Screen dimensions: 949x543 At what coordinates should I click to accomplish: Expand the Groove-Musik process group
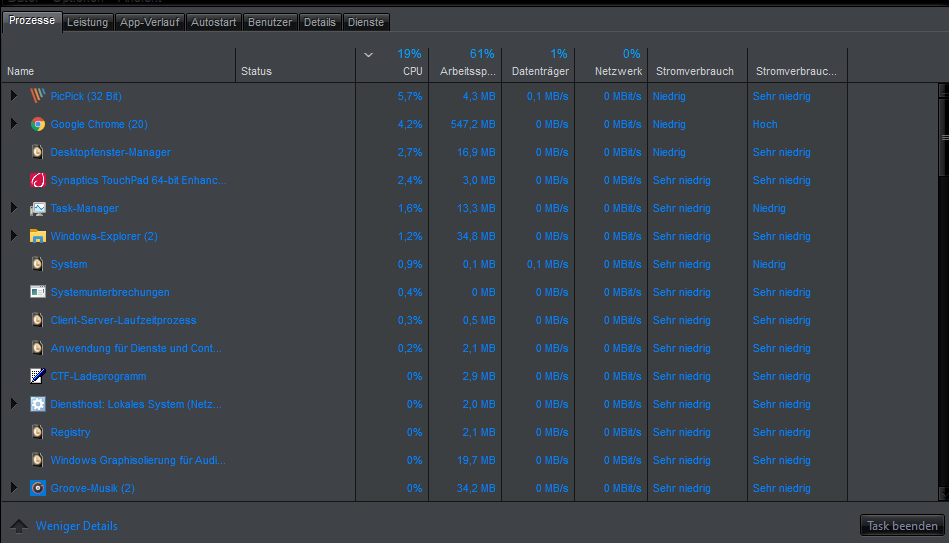[x=14, y=488]
